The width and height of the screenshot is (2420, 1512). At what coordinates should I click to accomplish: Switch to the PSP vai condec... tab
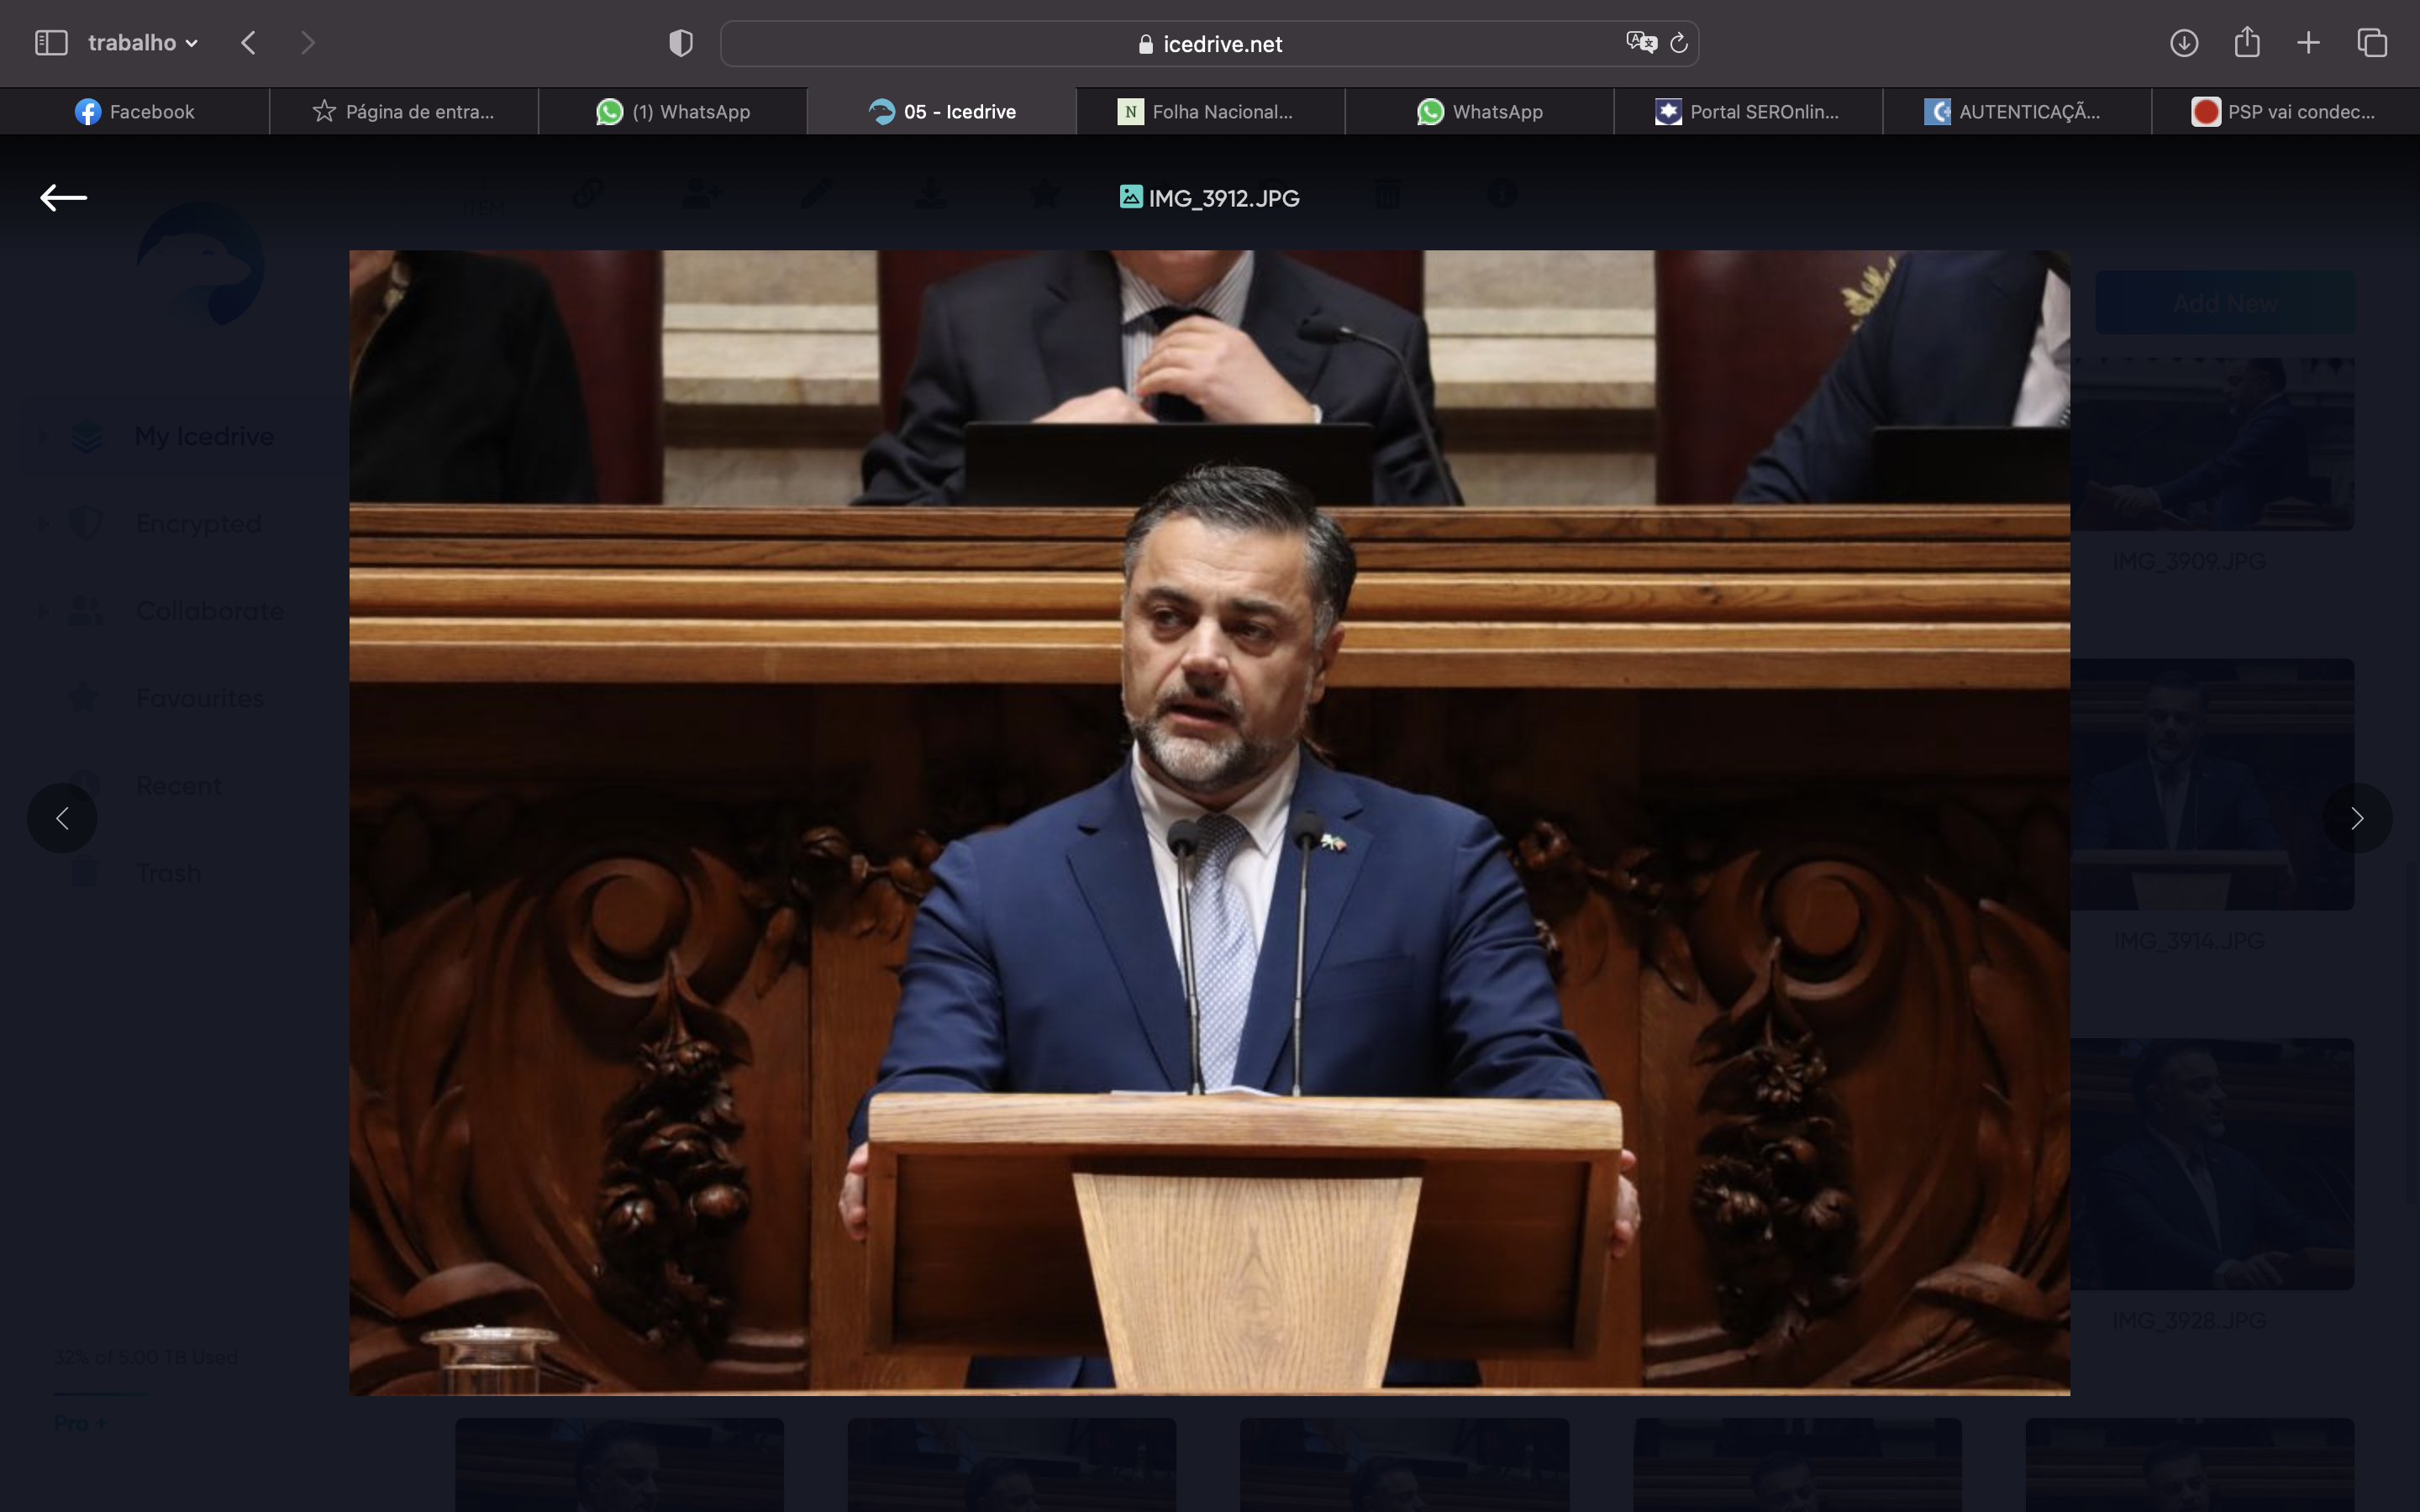coord(2286,112)
